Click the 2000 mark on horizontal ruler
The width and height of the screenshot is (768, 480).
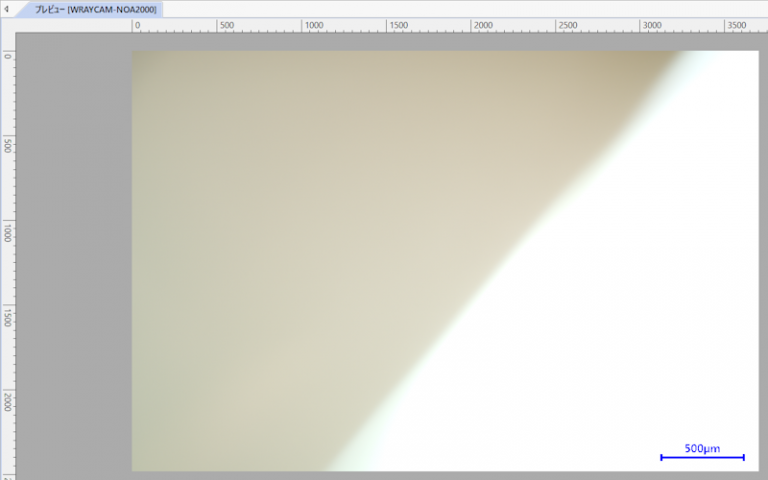click(482, 25)
